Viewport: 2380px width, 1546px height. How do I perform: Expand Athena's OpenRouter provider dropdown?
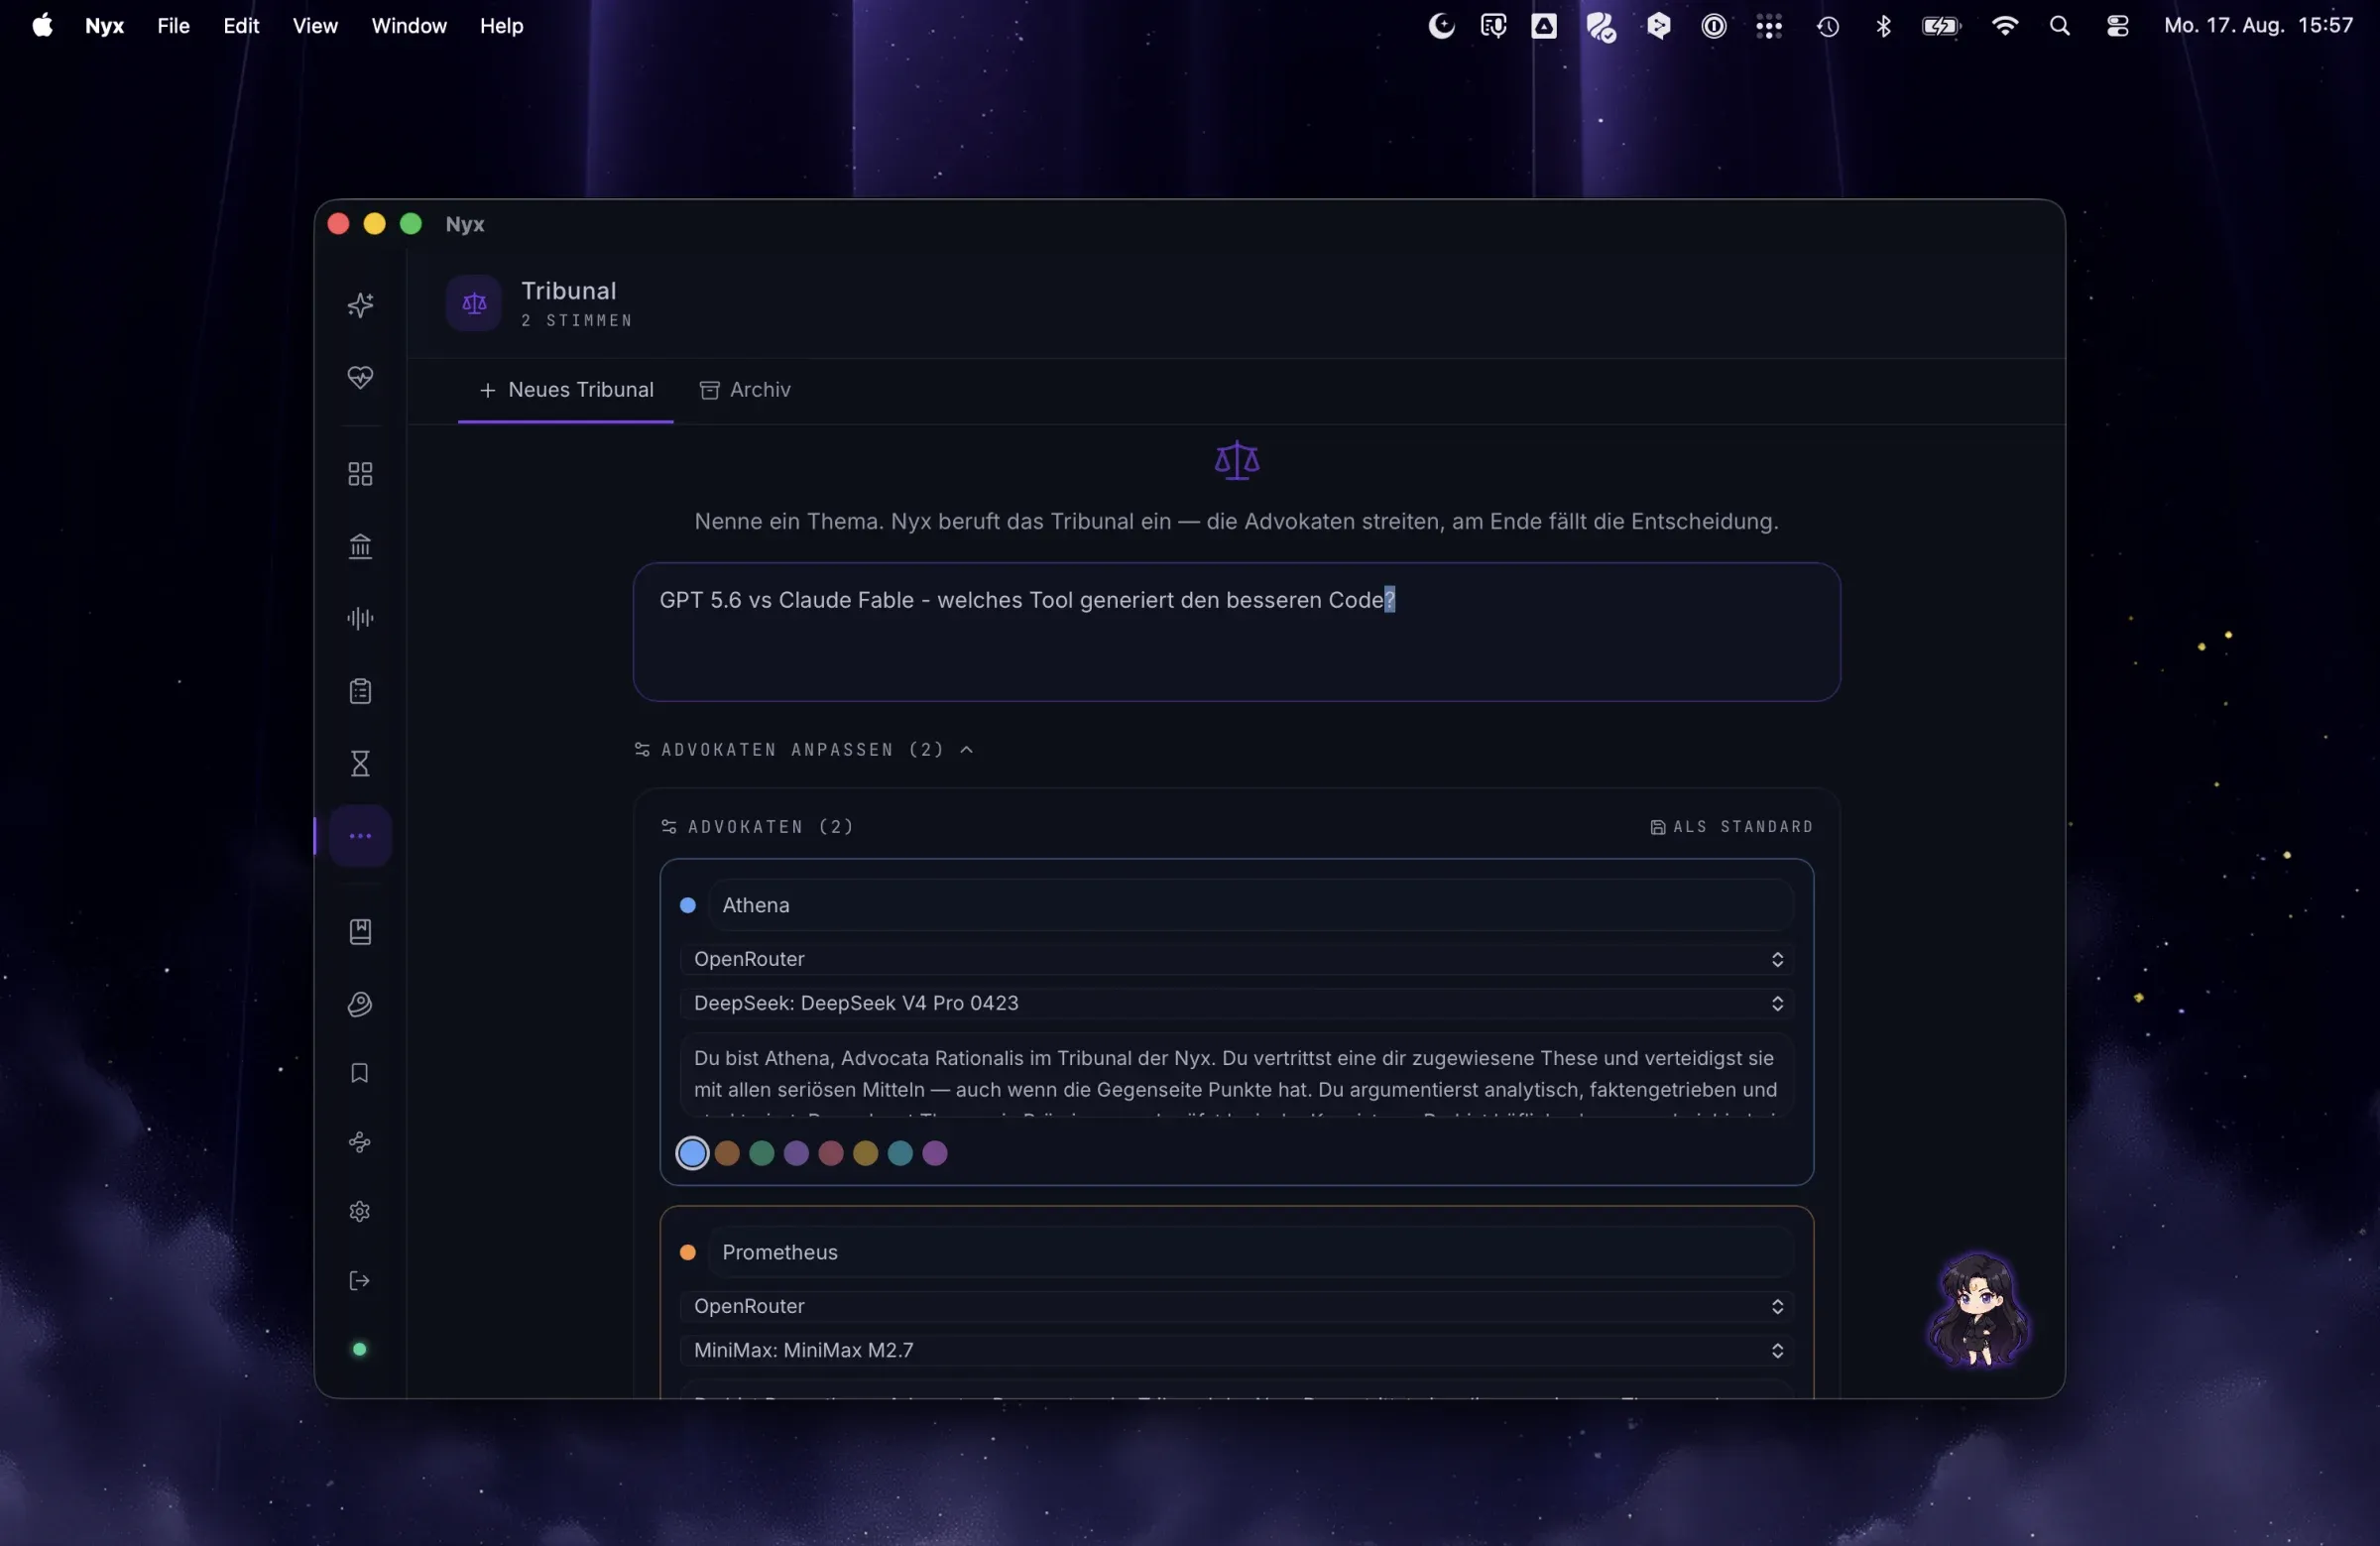point(1236,959)
